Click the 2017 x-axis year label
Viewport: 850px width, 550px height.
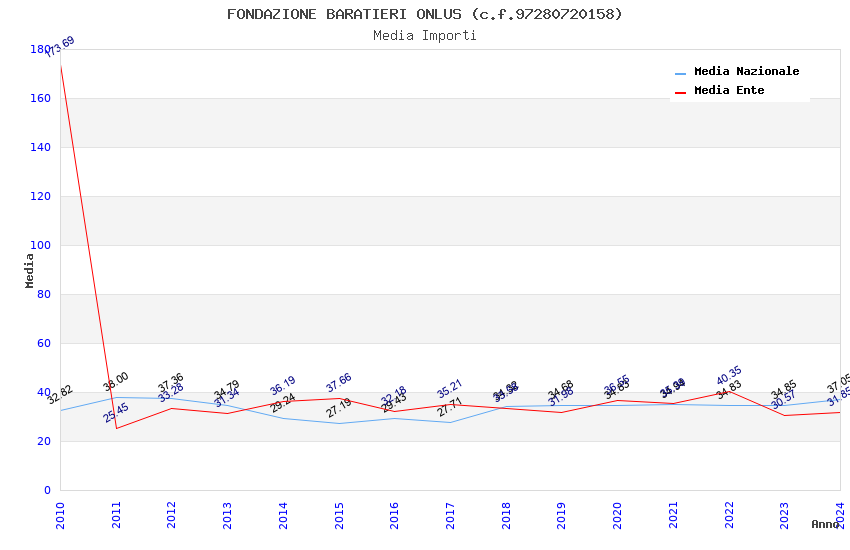(450, 515)
